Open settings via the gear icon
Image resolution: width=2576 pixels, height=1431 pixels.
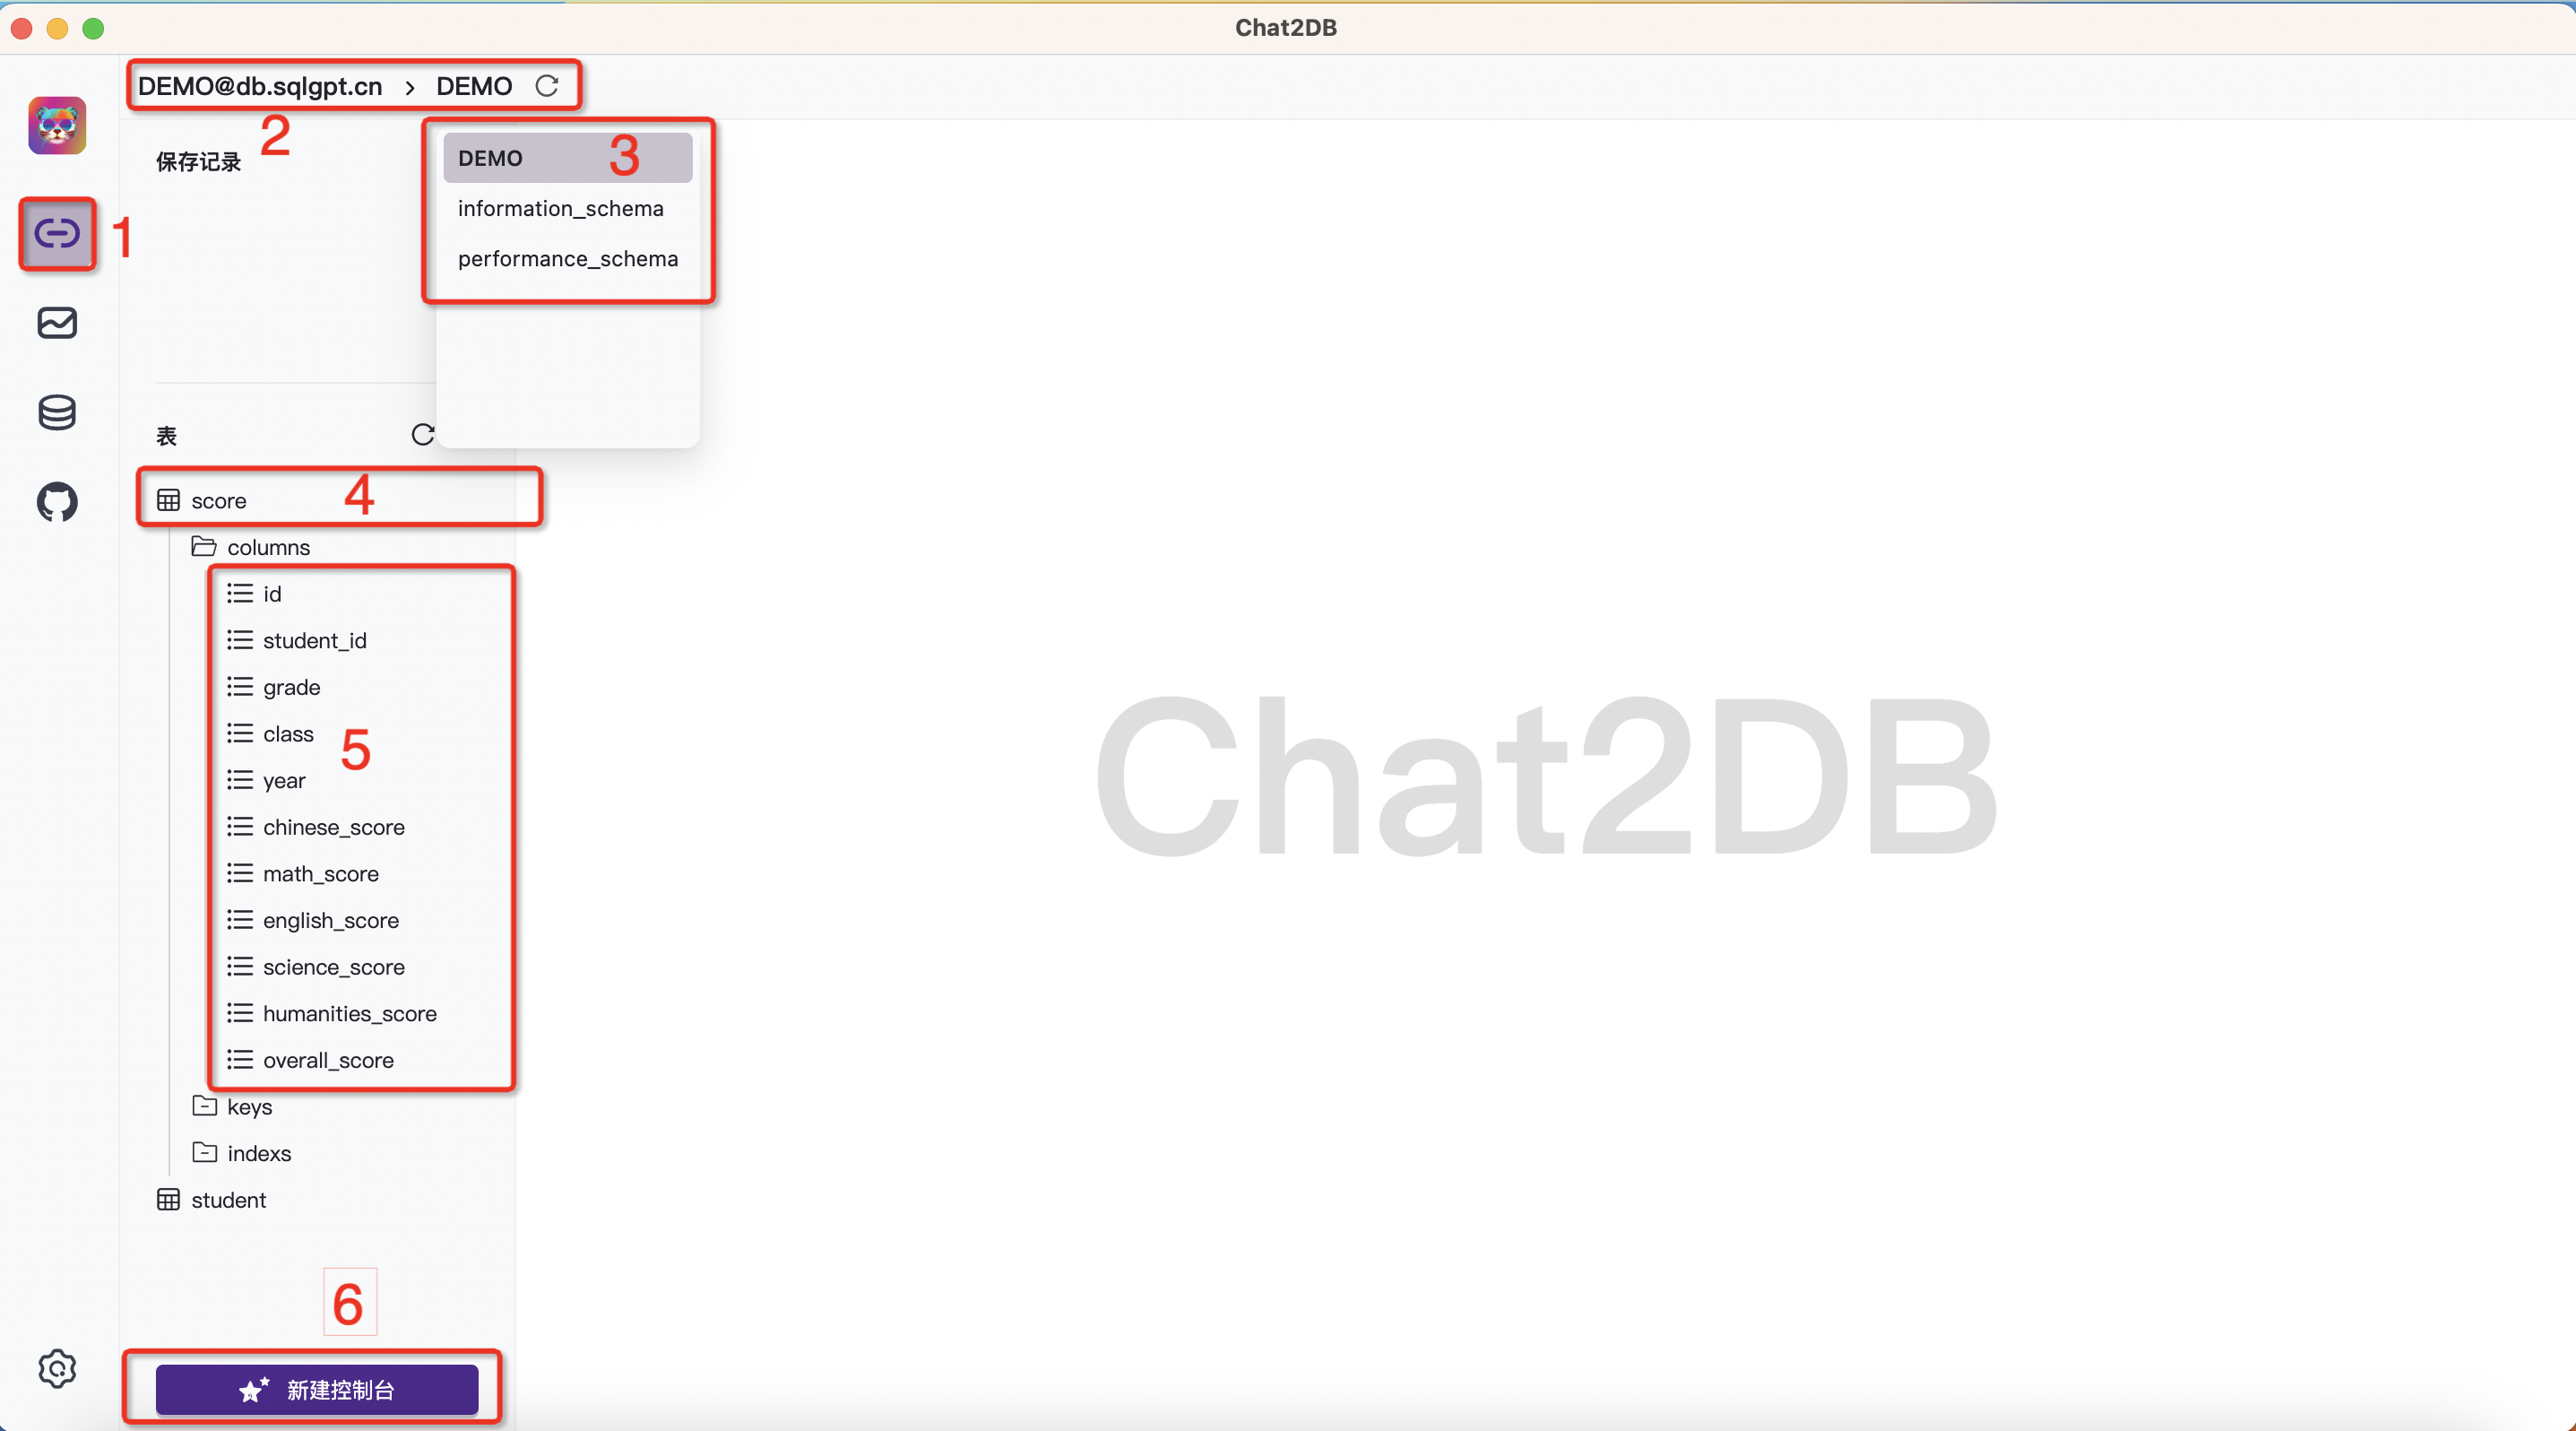(56, 1369)
